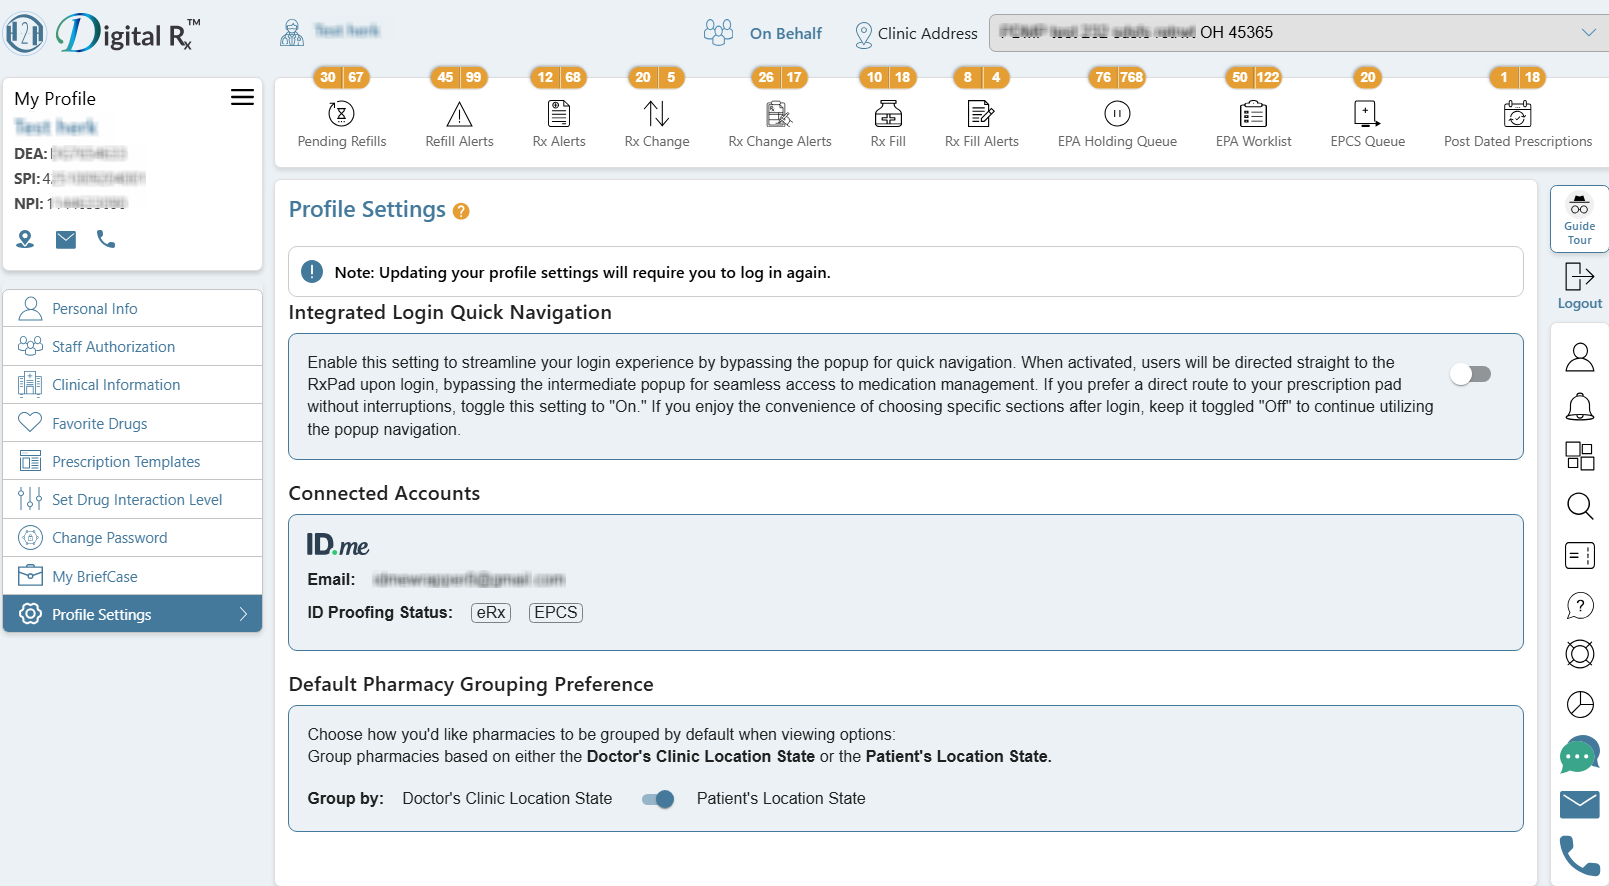This screenshot has width=1609, height=886.
Task: Open Refill Alerts warning icon
Action: (459, 114)
